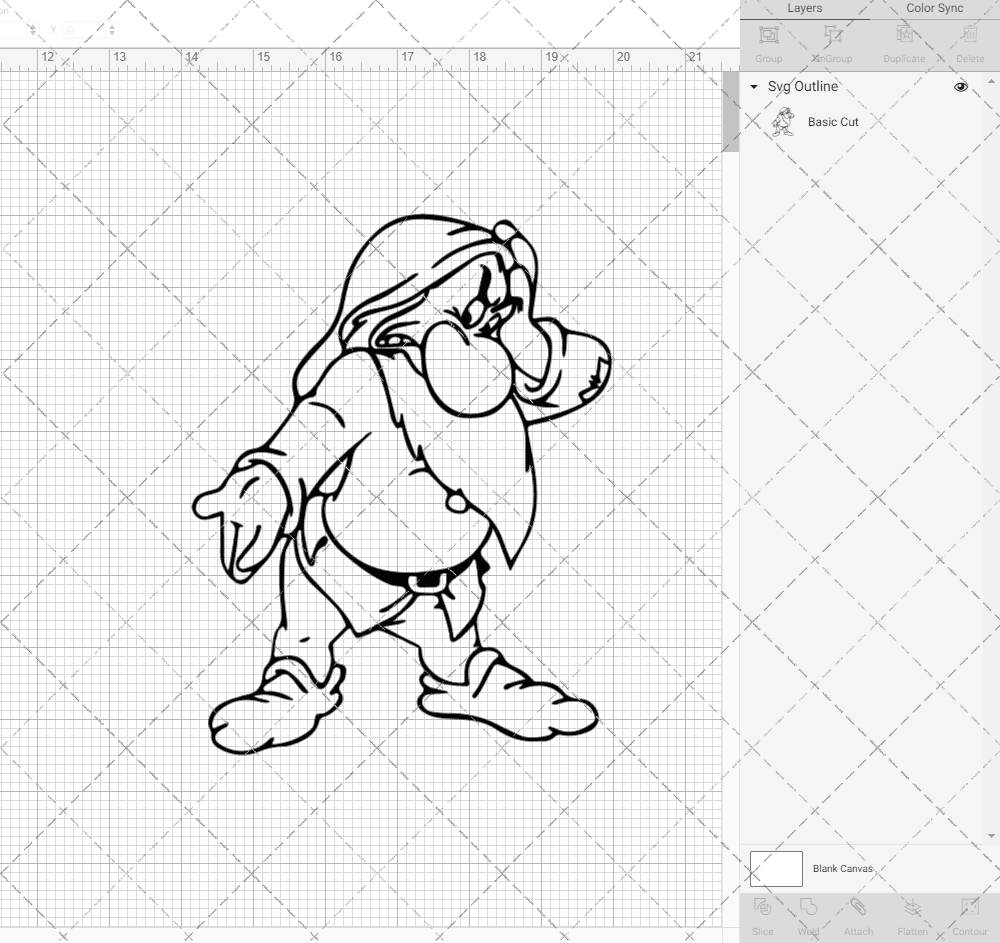This screenshot has width=1000, height=943.
Task: Select the Basic Cut layer
Action: click(x=832, y=122)
